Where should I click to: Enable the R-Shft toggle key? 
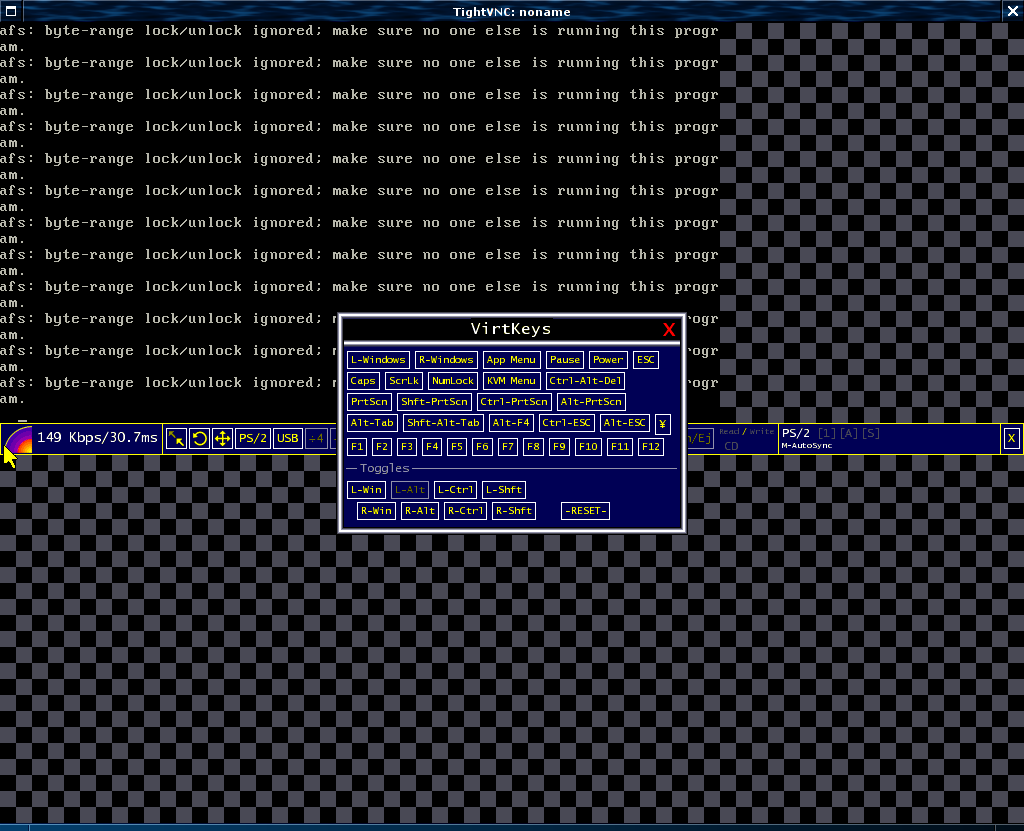tap(513, 511)
